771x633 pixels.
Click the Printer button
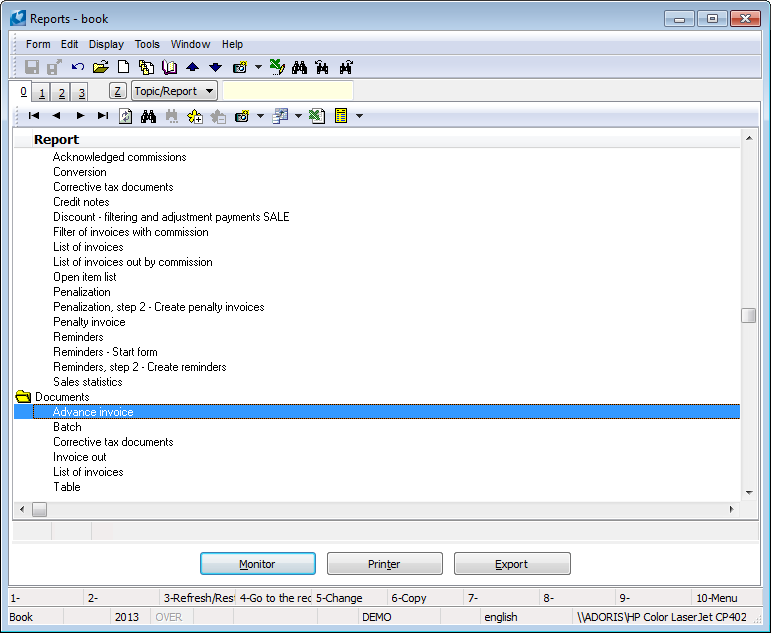[x=385, y=564]
